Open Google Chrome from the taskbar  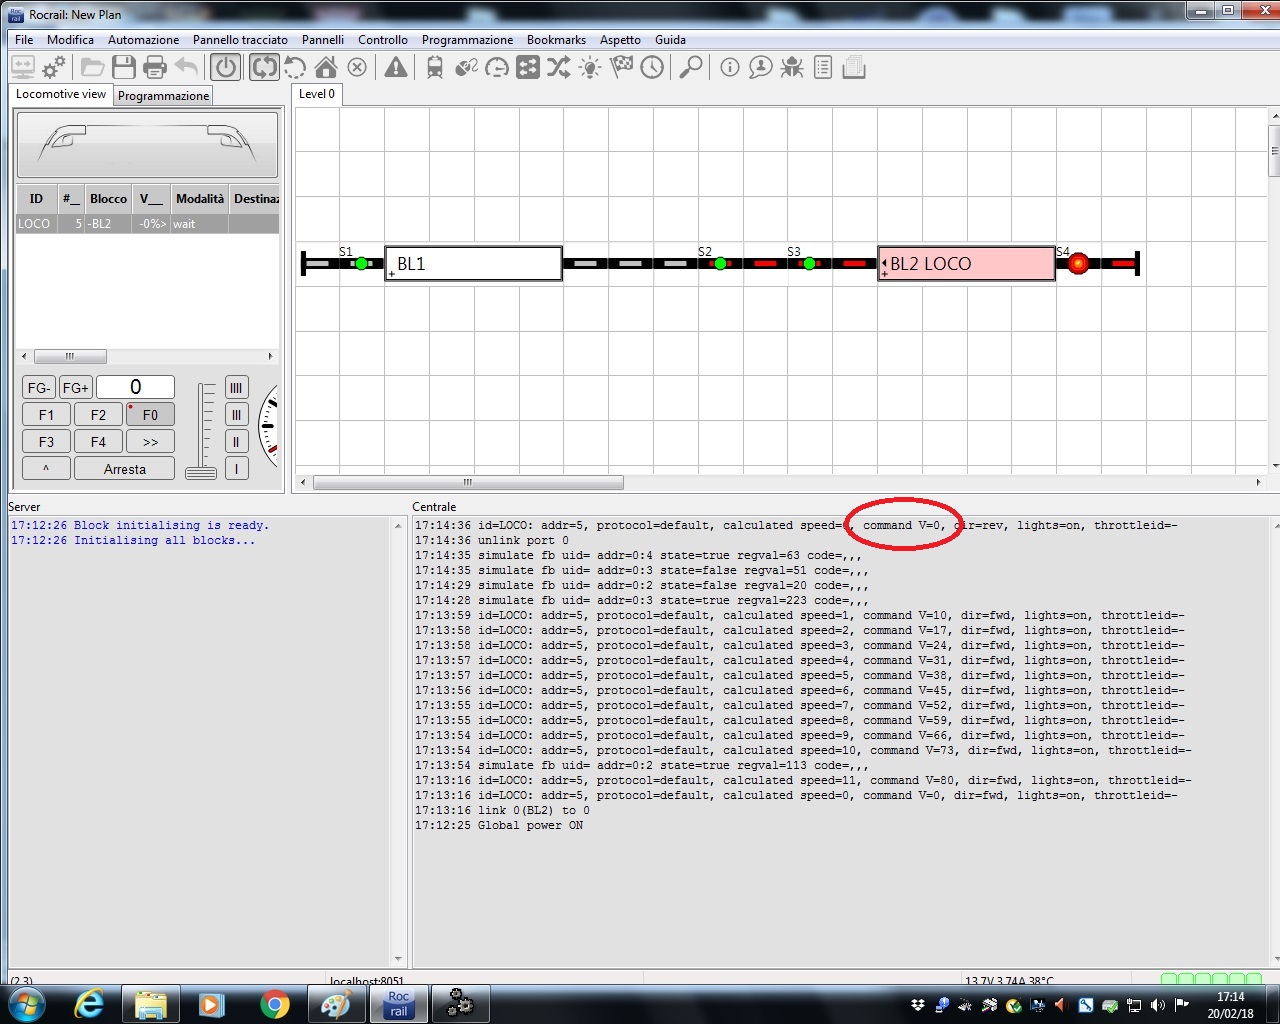pos(274,1004)
